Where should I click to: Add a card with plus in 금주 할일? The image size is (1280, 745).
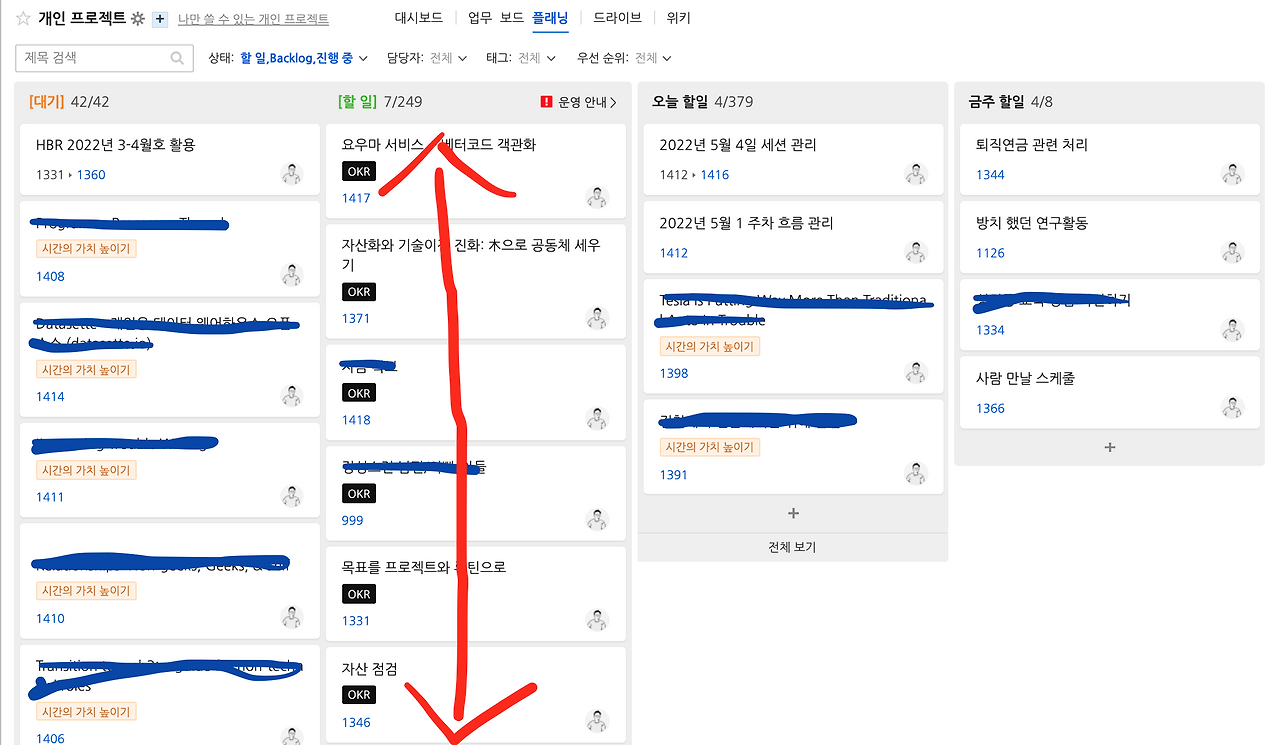pos(1109,447)
